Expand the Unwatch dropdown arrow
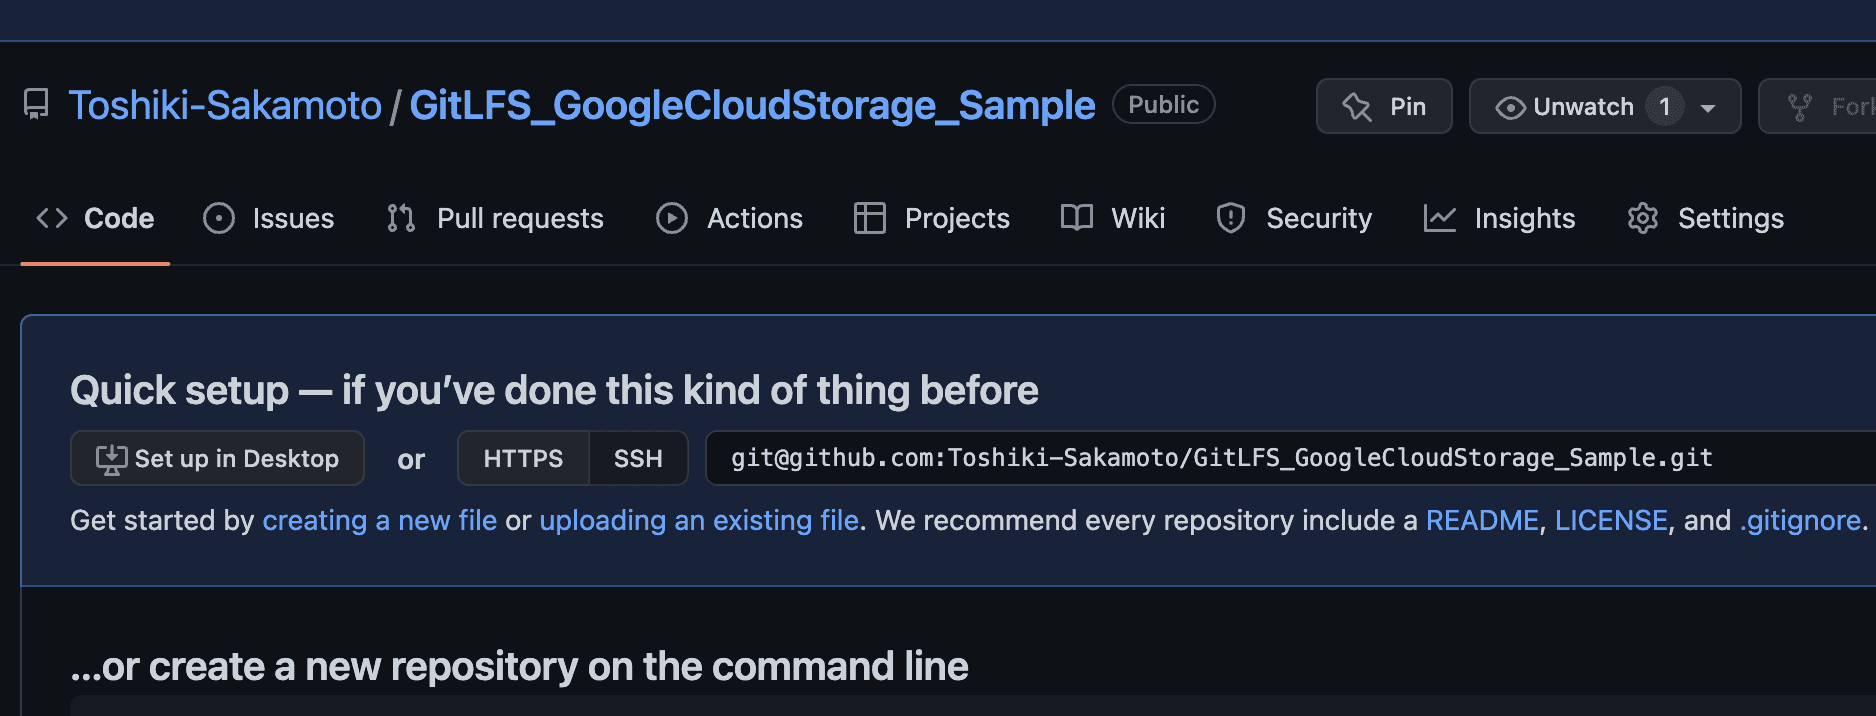This screenshot has width=1876, height=716. pyautogui.click(x=1708, y=107)
